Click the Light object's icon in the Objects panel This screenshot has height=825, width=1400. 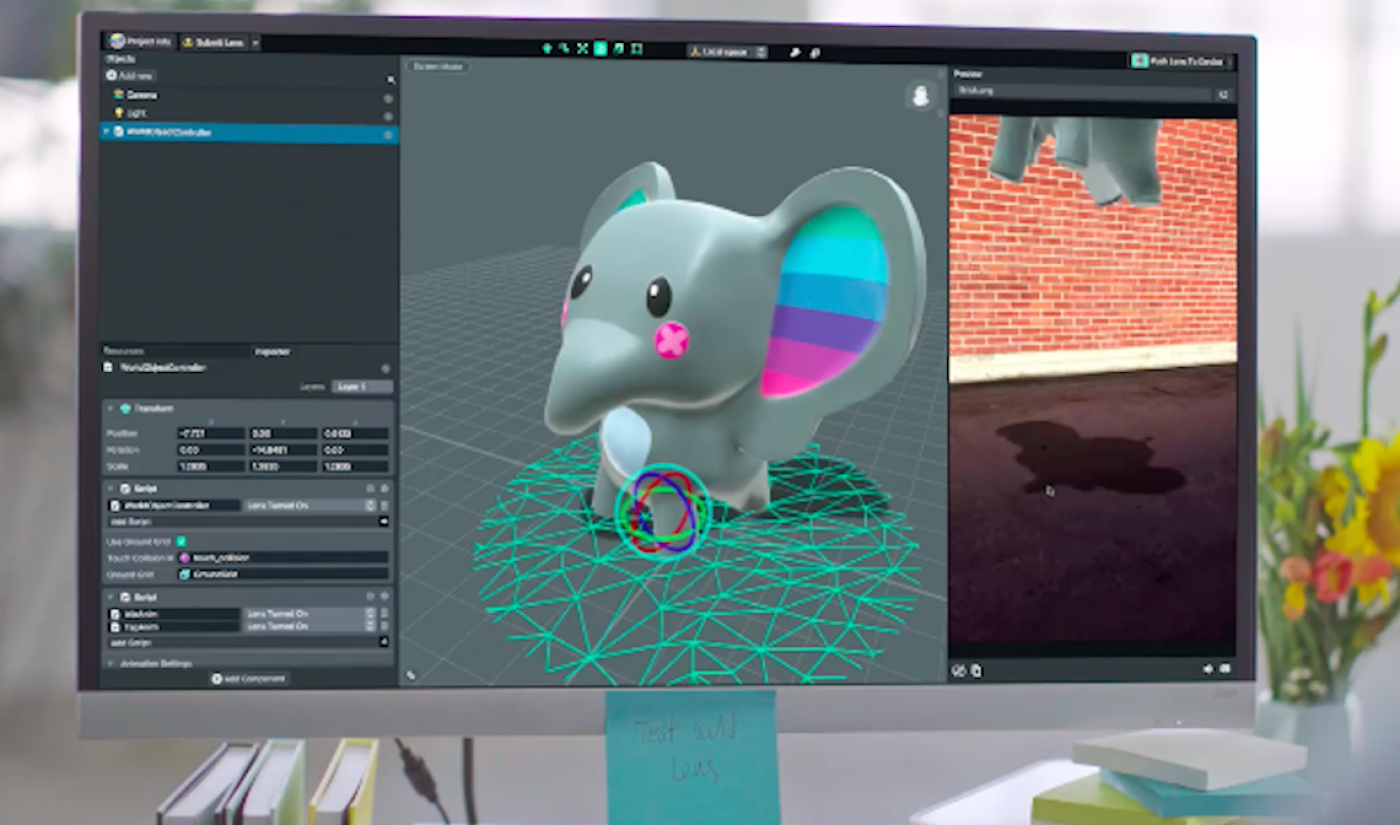(119, 112)
